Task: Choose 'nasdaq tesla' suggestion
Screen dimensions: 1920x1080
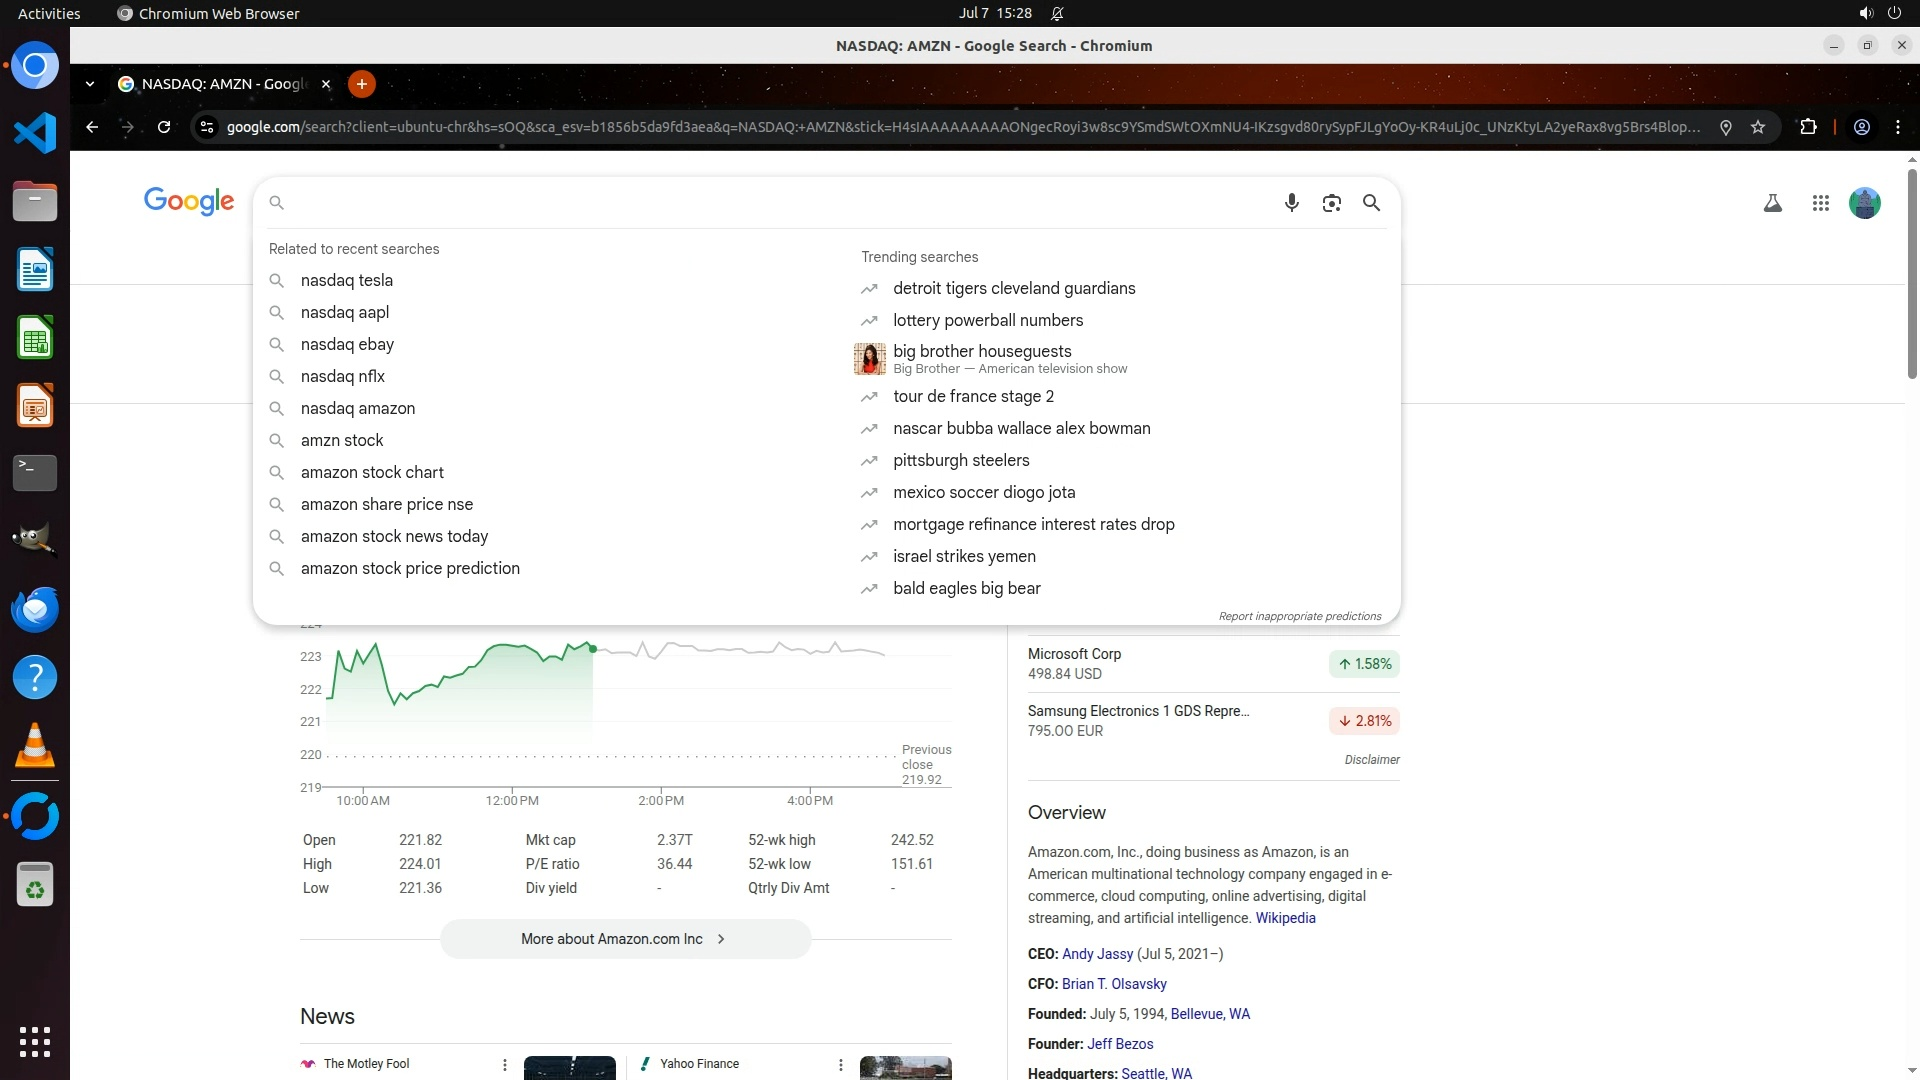Action: click(346, 280)
